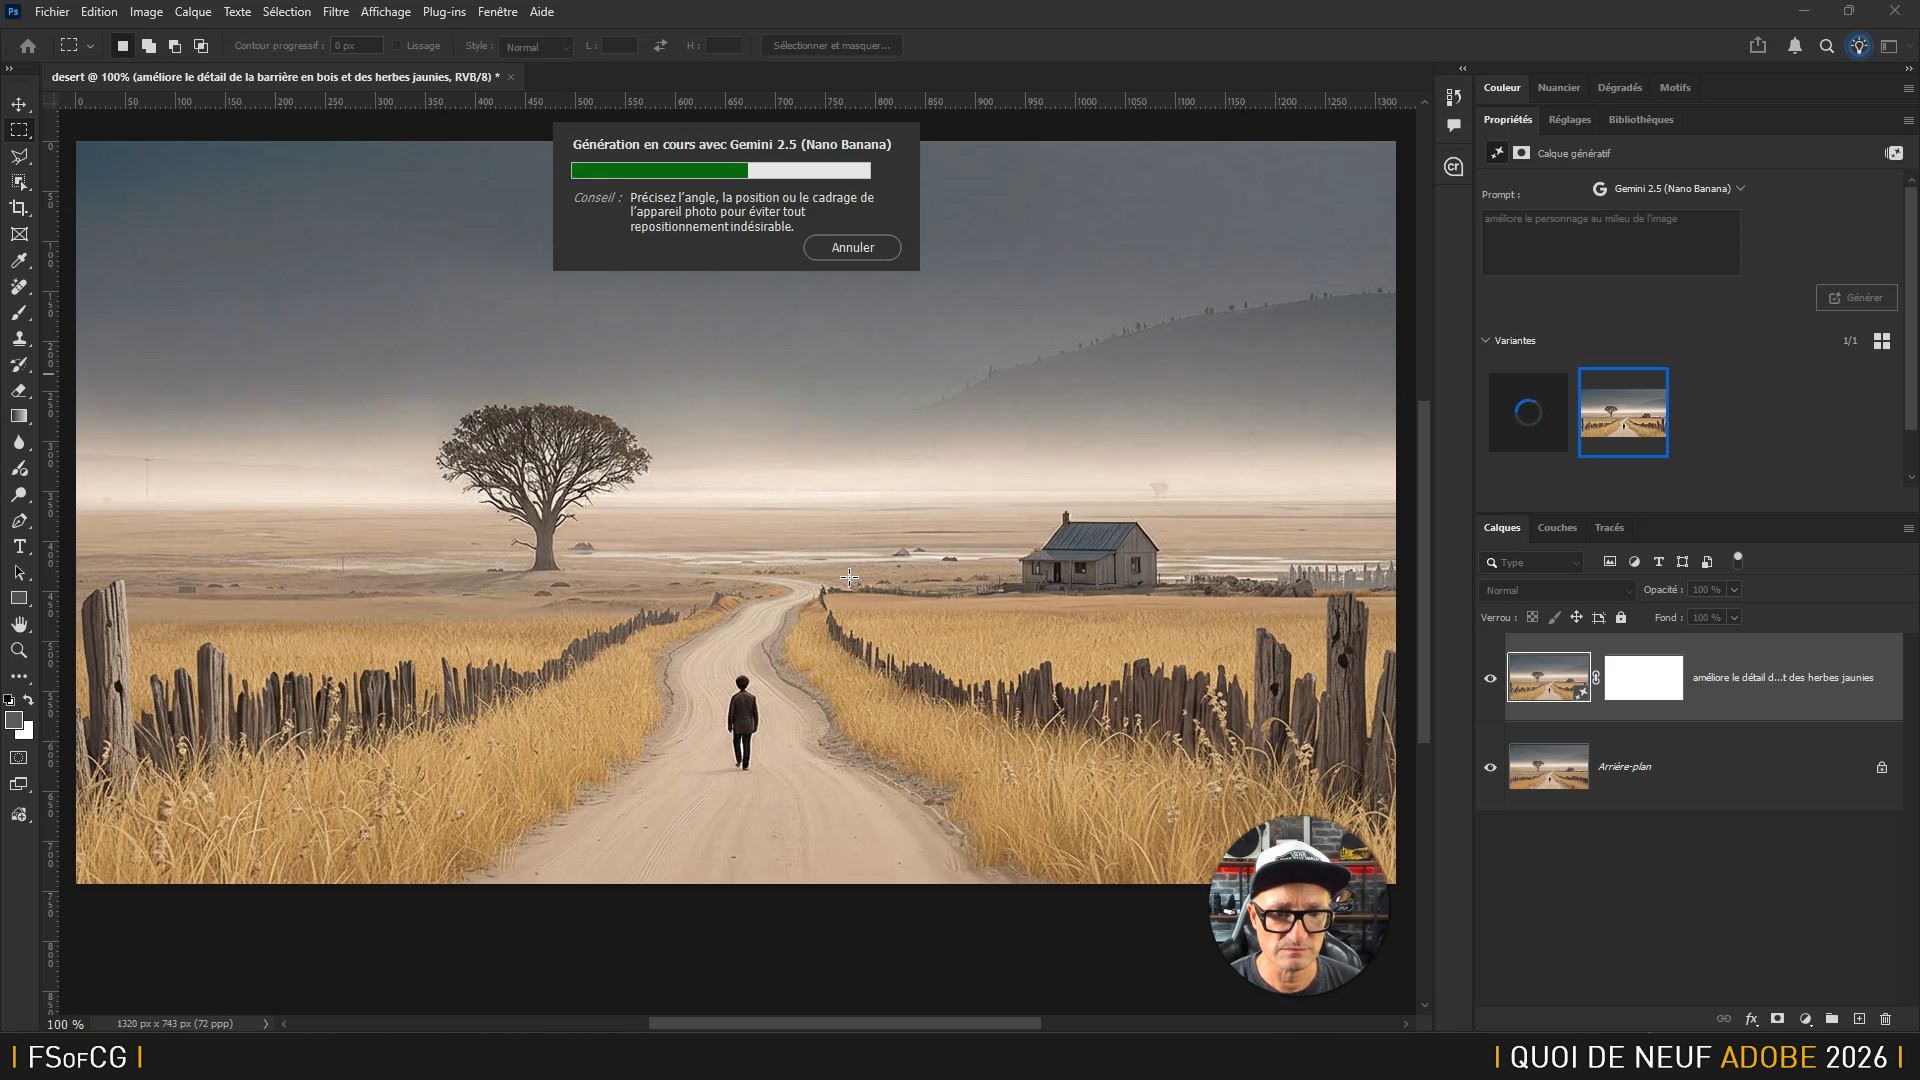Click the layer effects fx icon
Screen dimensions: 1920x1080
pos(1751,1019)
